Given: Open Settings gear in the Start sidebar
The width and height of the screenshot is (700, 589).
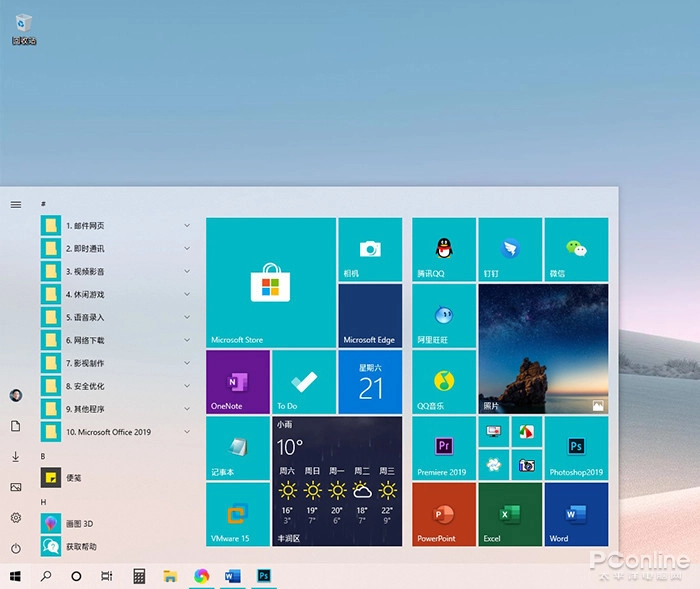Looking at the screenshot, I should click(16, 518).
